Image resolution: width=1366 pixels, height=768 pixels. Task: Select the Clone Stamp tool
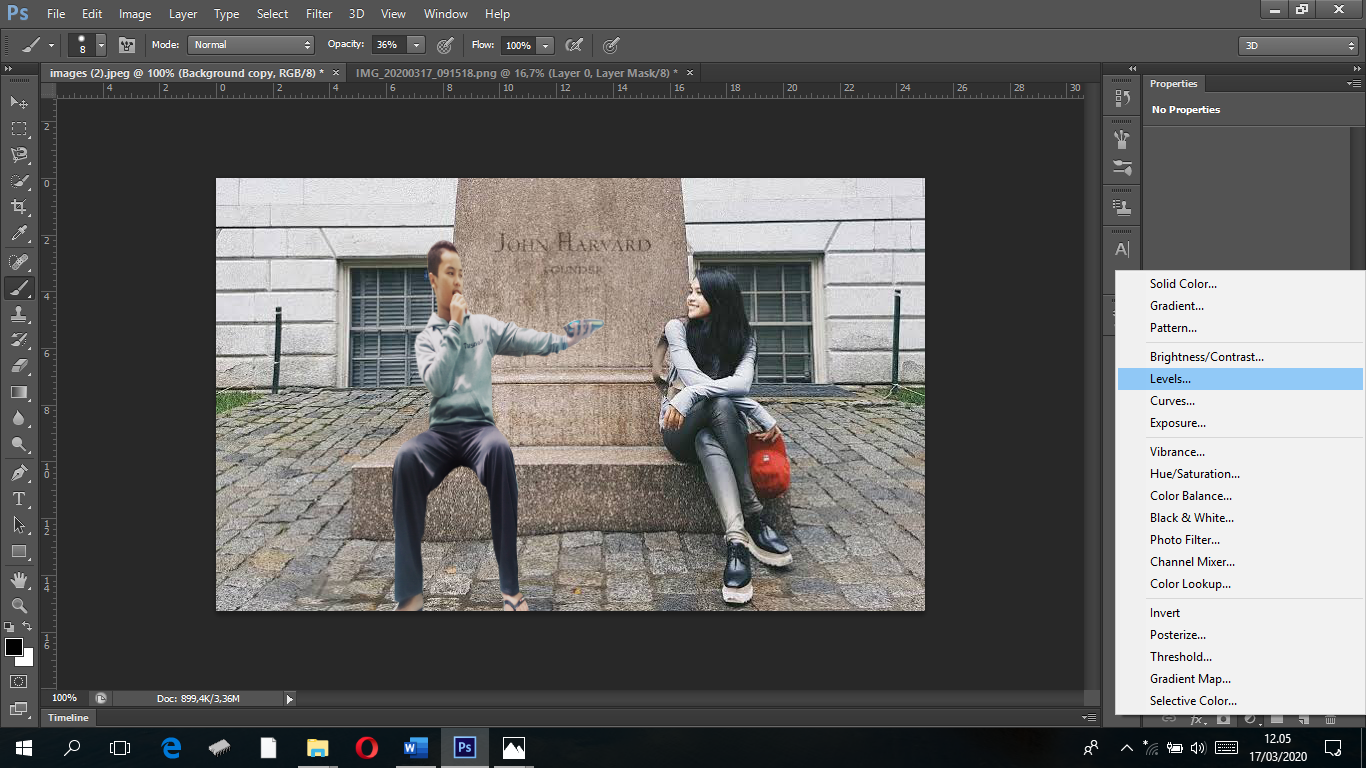click(x=19, y=314)
